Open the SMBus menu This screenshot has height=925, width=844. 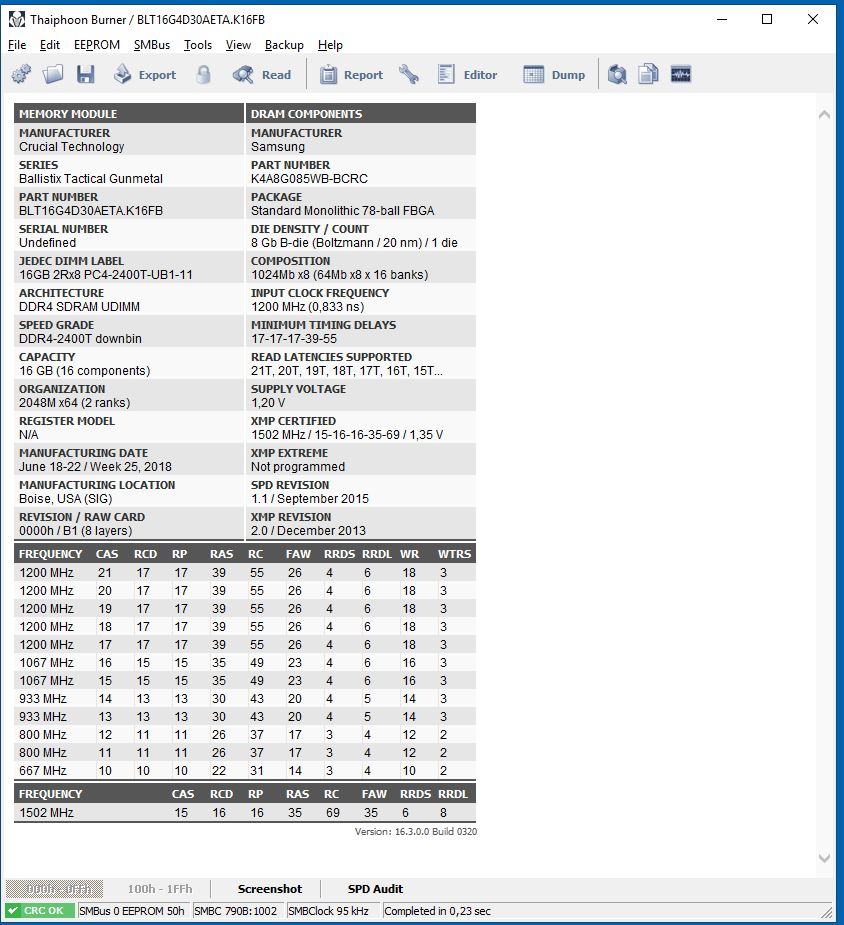(x=152, y=45)
